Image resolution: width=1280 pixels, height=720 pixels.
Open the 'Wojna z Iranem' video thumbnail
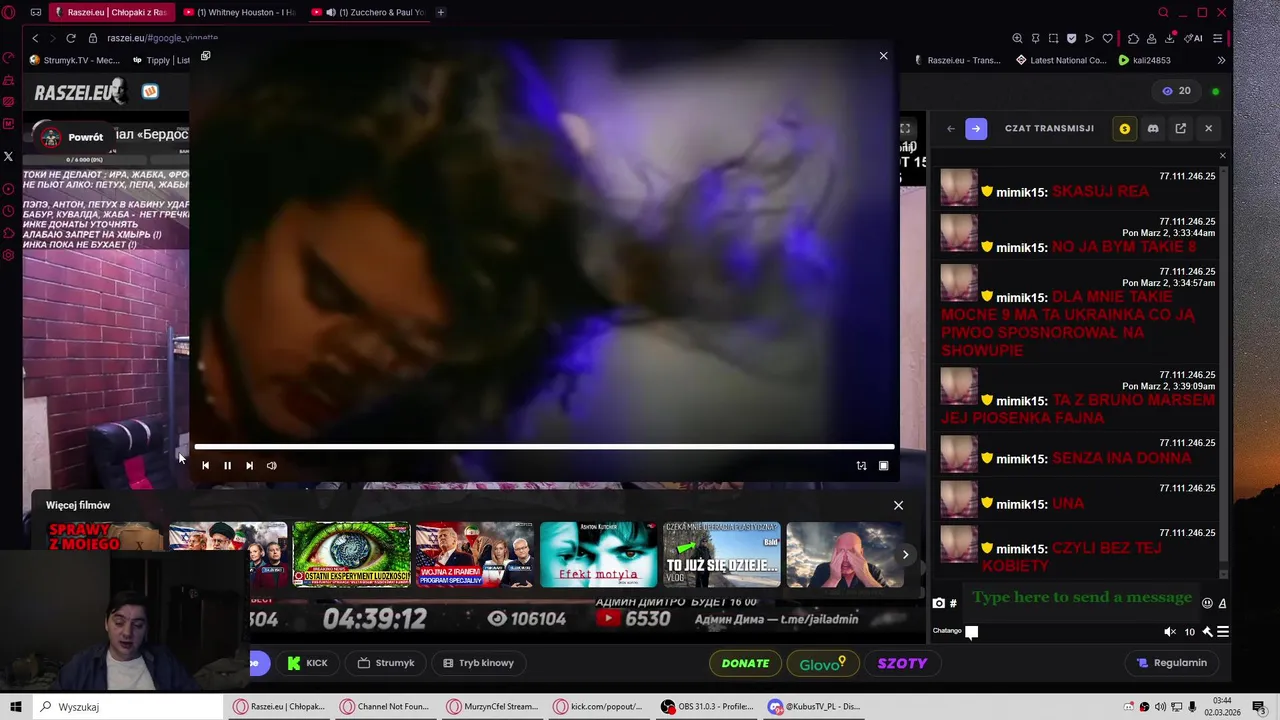(475, 555)
